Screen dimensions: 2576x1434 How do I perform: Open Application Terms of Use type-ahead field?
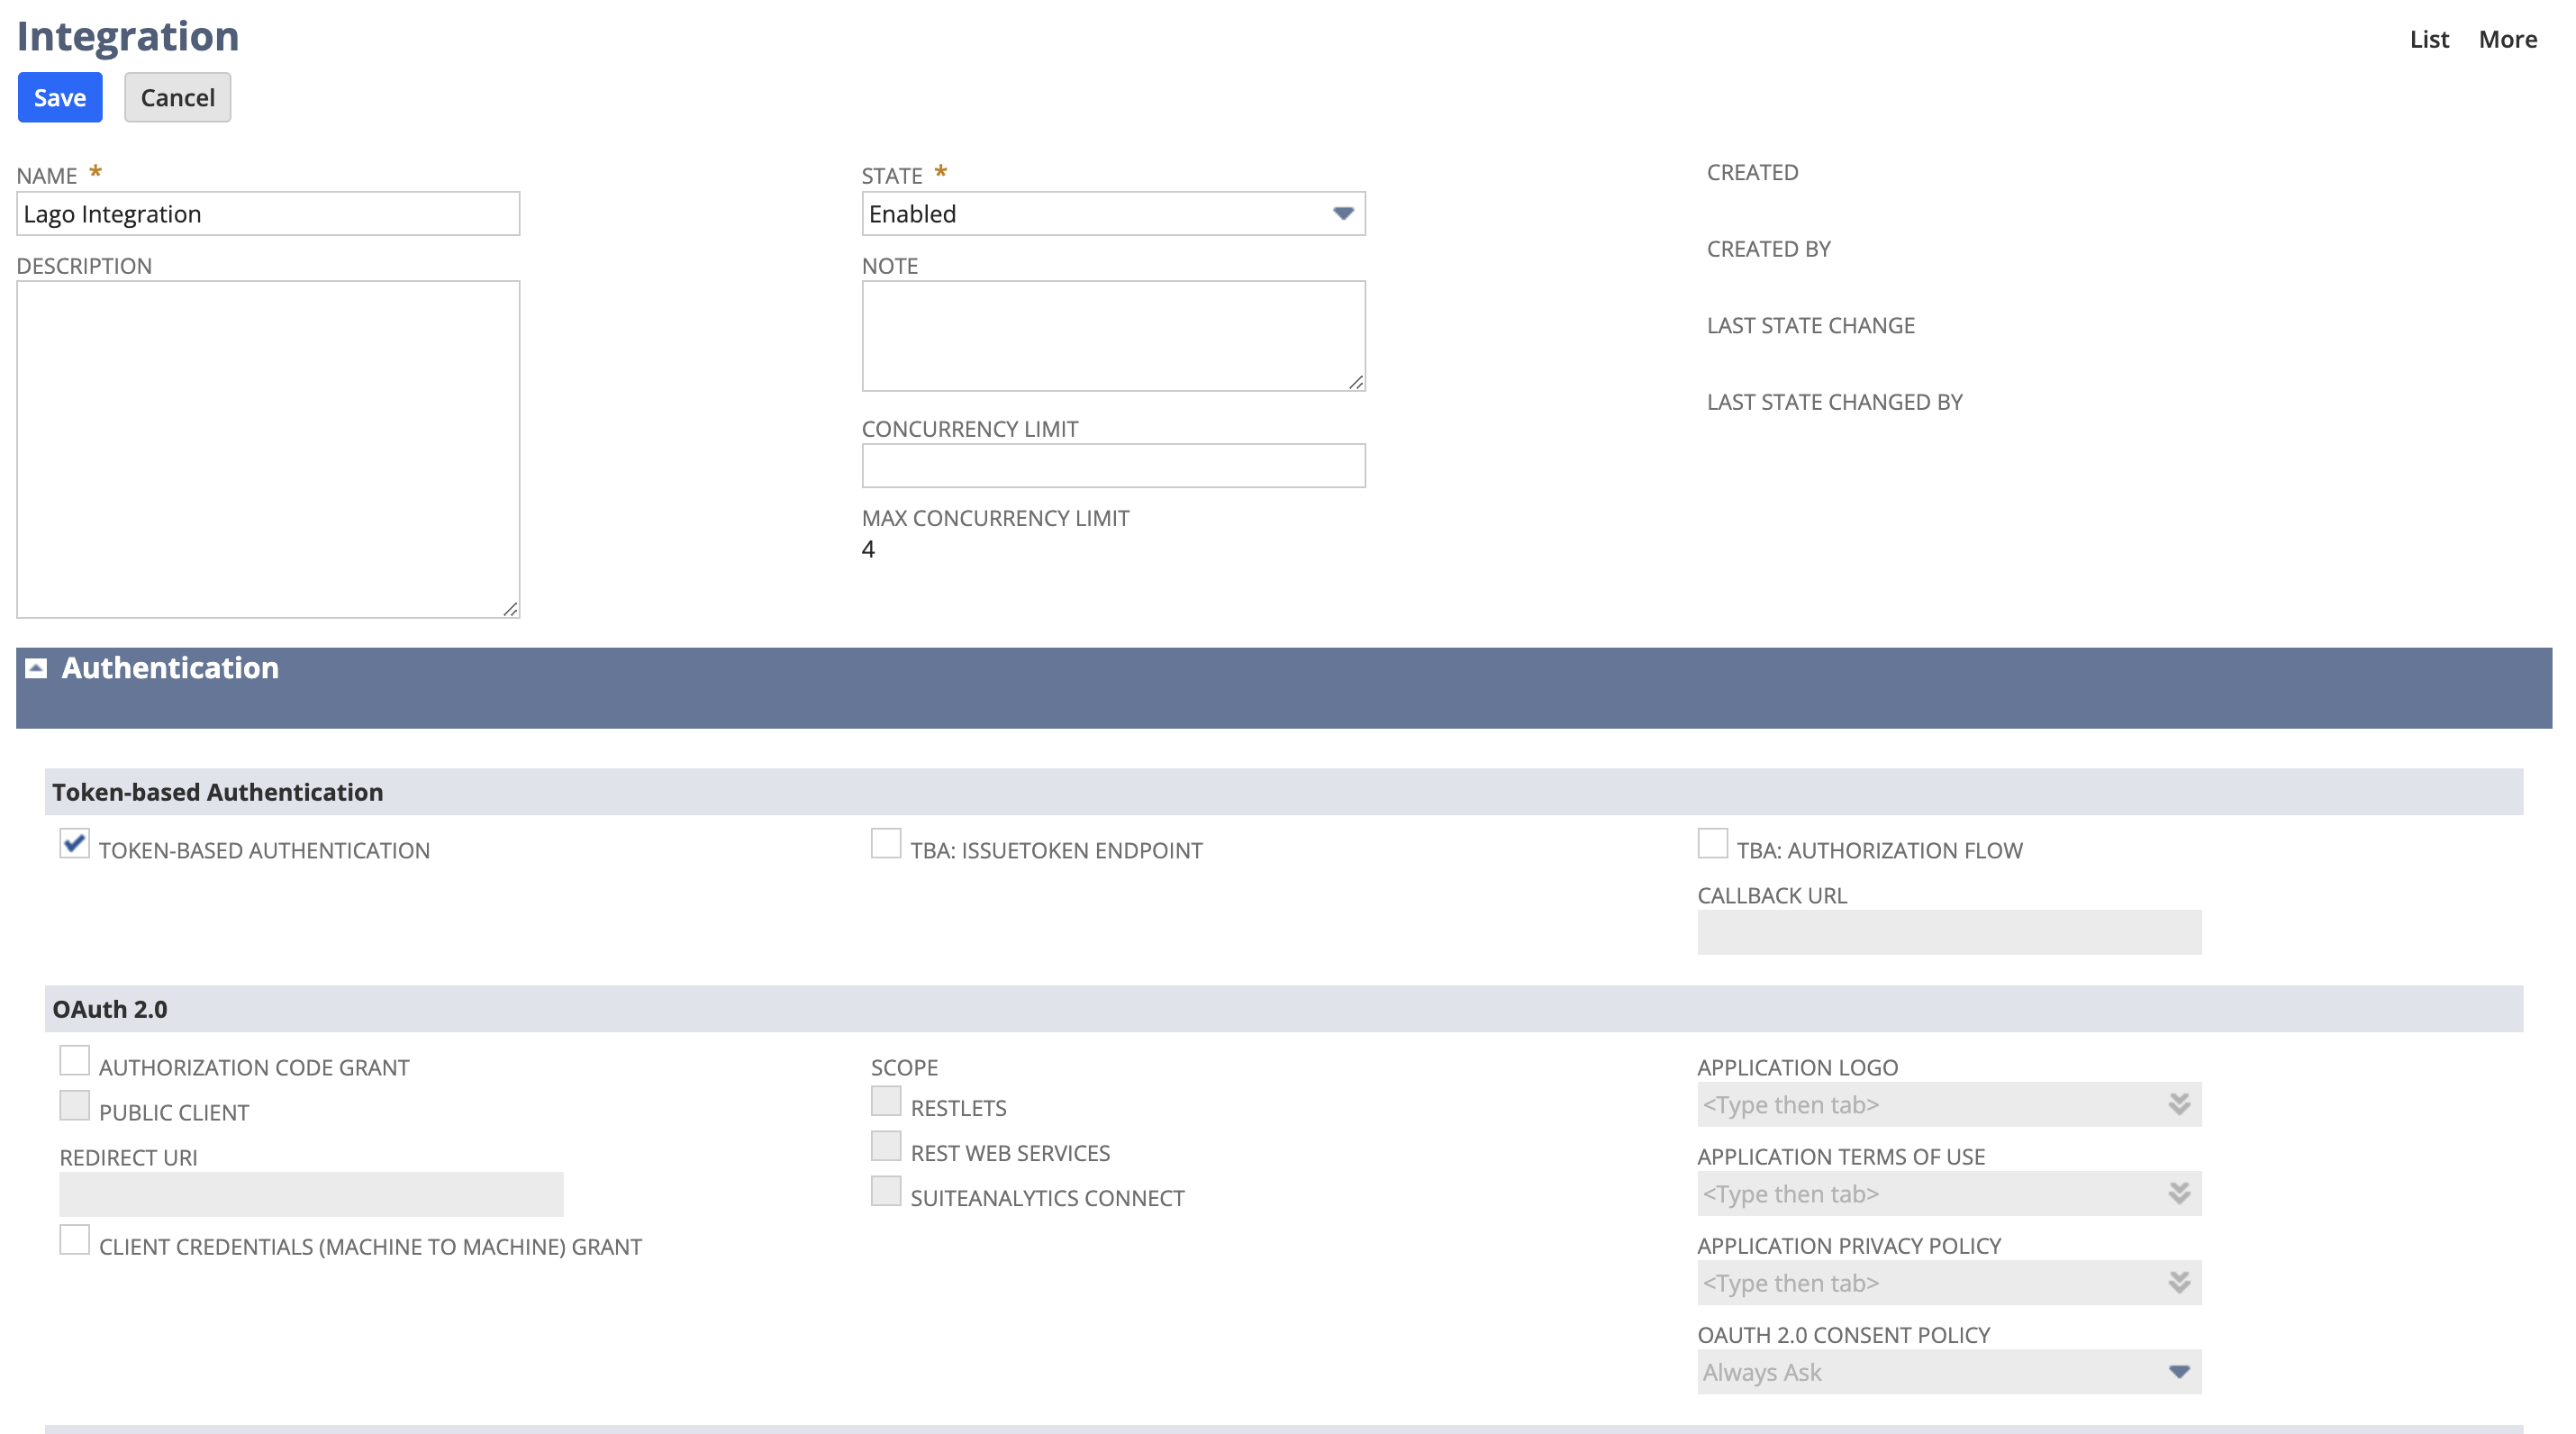click(1949, 1193)
